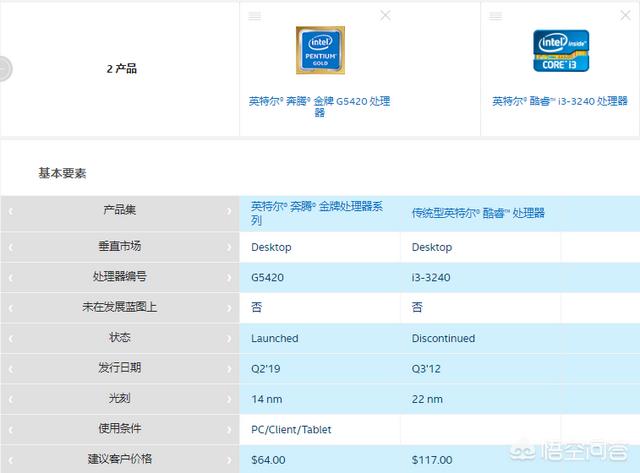
Task: Click left arrow on 建议客户价格 row
Action: pos(11,460)
